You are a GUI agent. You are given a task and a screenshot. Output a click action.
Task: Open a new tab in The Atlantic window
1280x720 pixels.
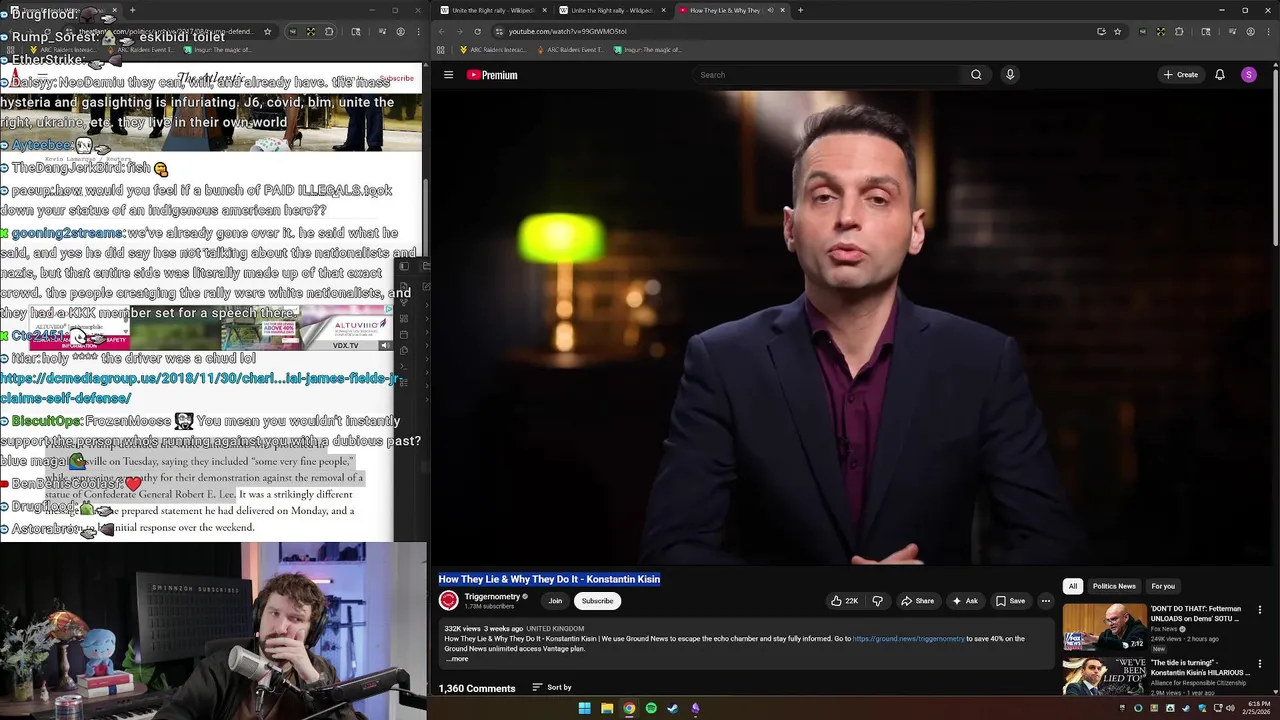pyautogui.click(x=132, y=10)
